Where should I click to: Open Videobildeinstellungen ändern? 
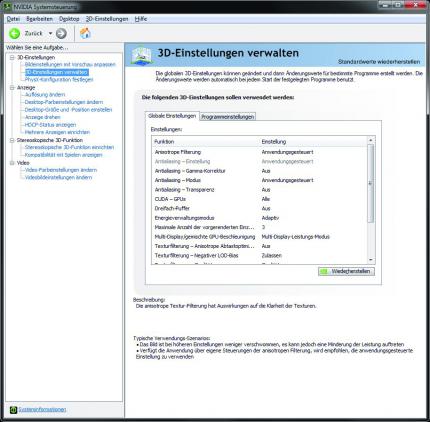click(x=58, y=177)
